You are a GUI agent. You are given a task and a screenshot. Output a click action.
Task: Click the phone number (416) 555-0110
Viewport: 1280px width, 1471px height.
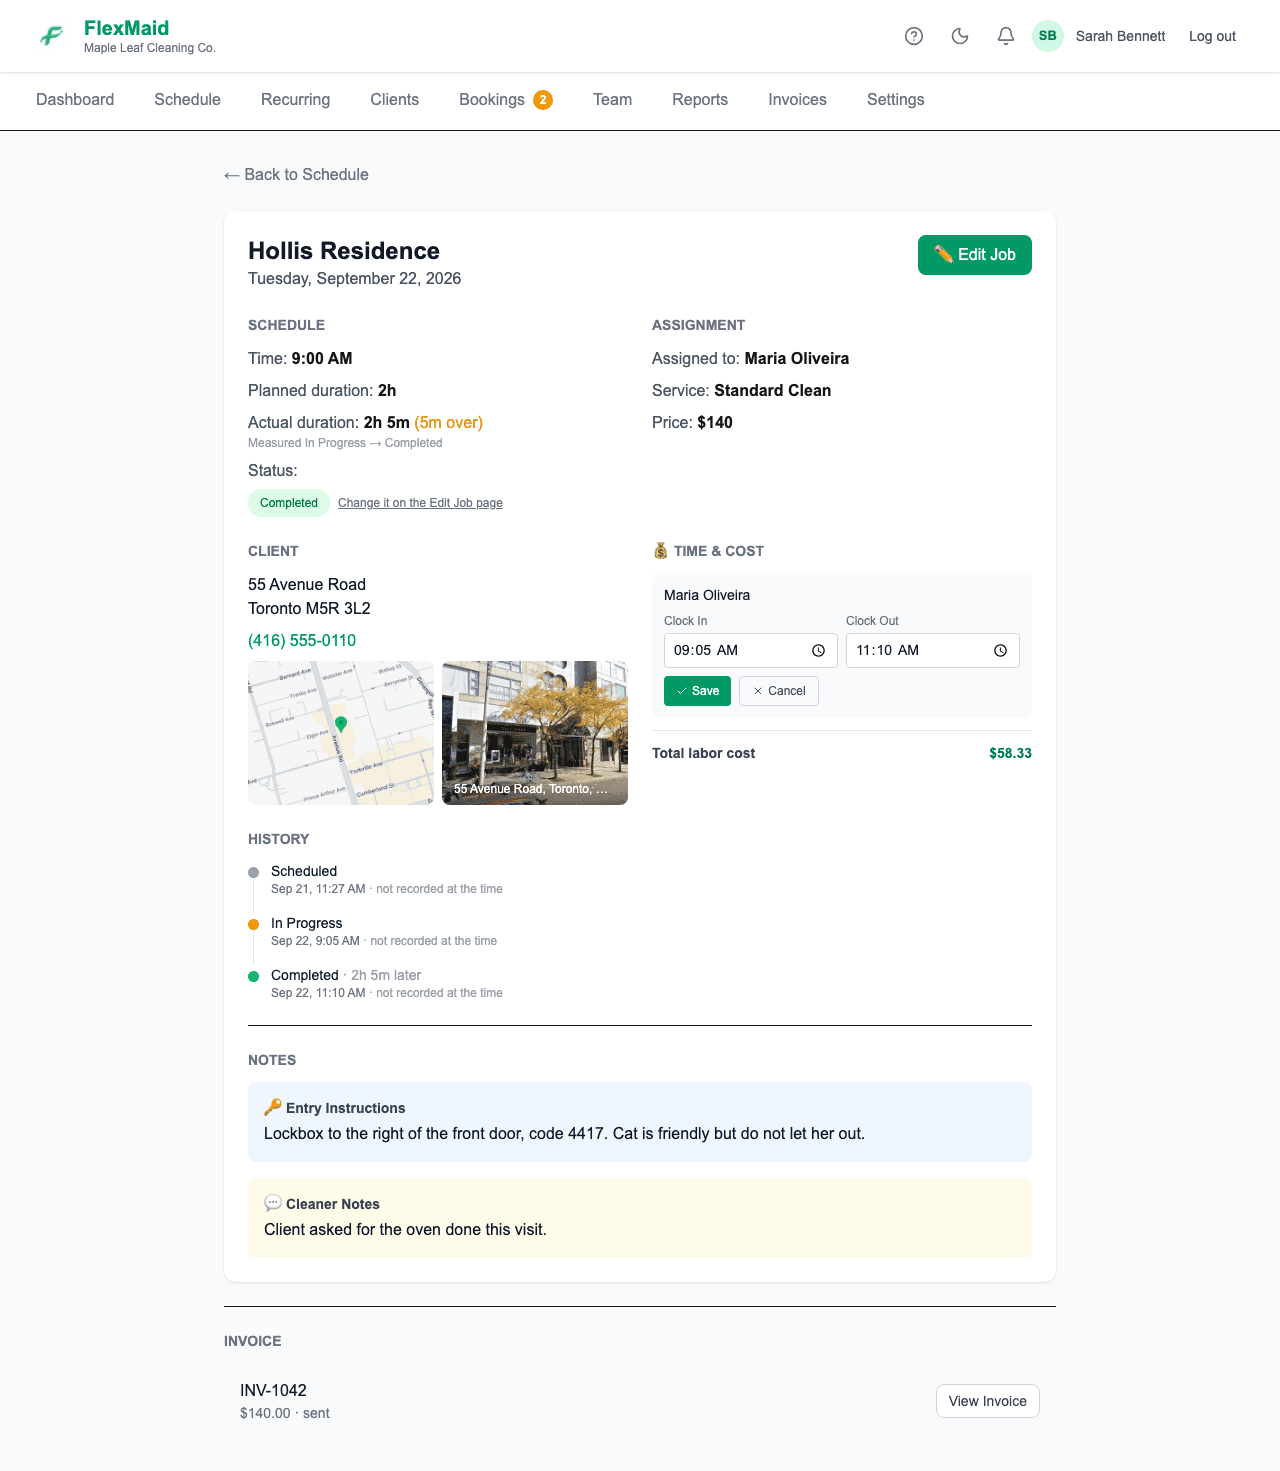point(302,641)
